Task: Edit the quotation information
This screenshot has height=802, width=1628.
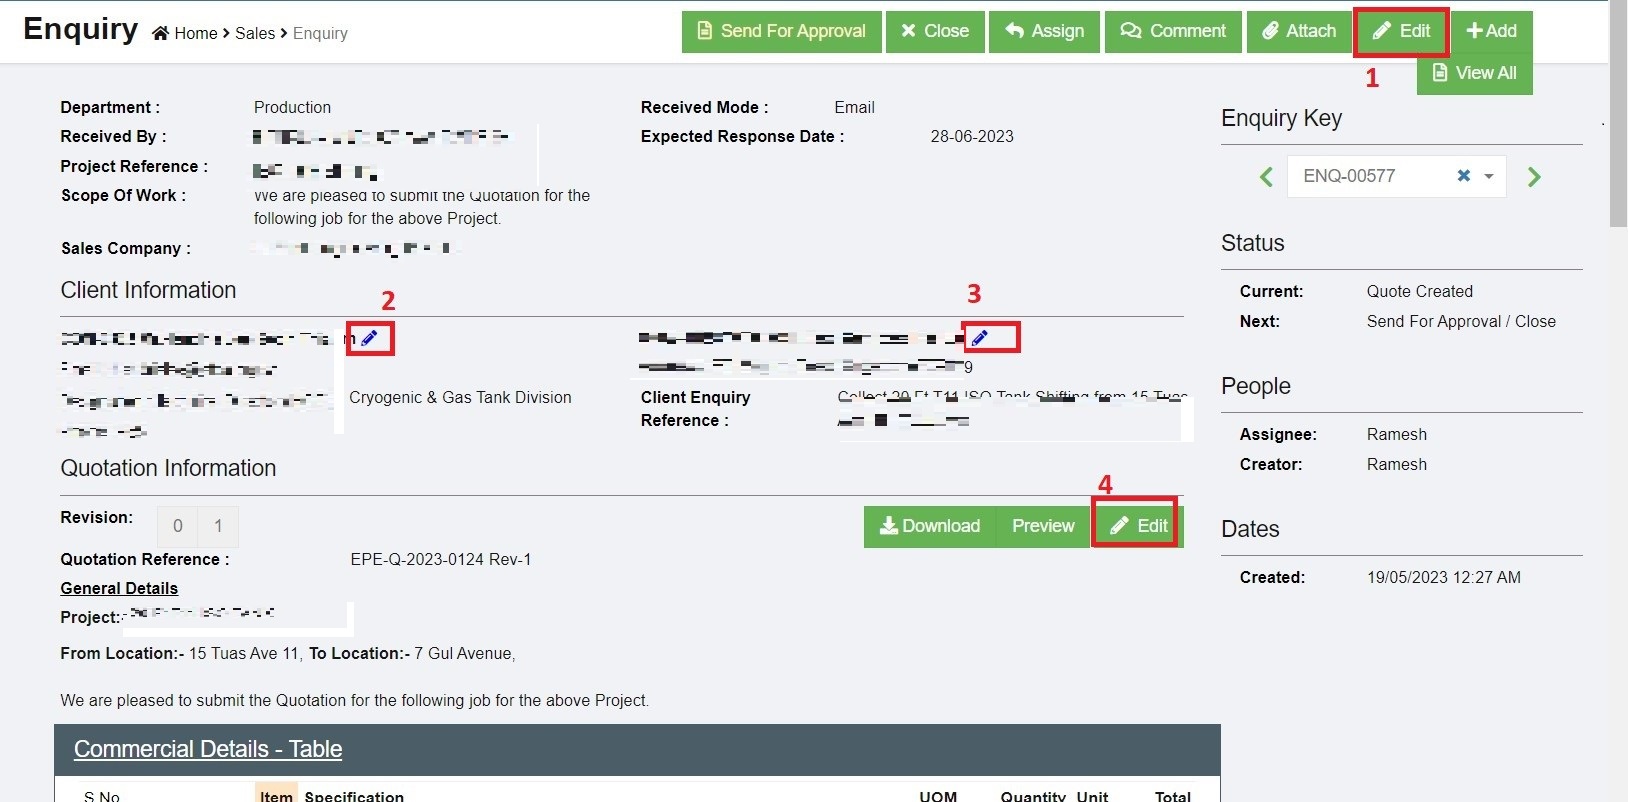Action: (1139, 526)
